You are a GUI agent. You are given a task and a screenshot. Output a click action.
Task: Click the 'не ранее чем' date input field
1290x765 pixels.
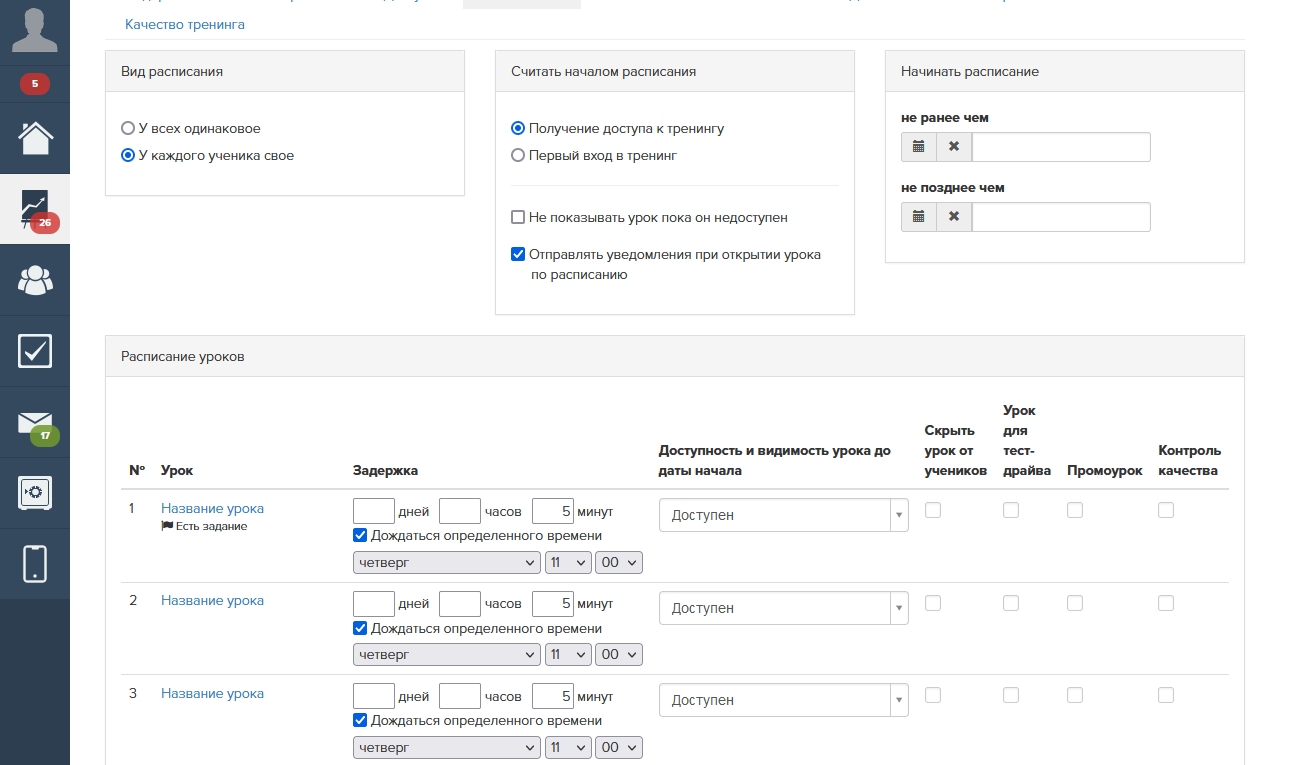[x=1060, y=147]
